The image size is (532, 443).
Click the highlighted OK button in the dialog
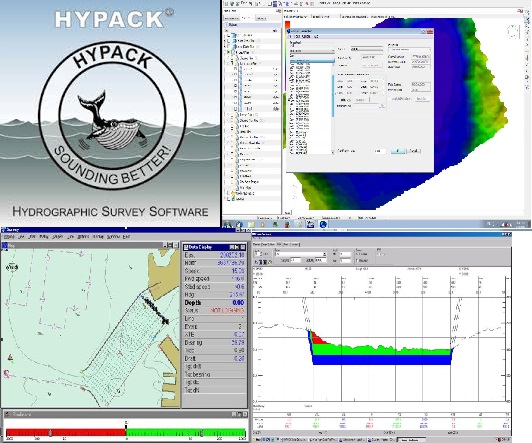pos(397,151)
